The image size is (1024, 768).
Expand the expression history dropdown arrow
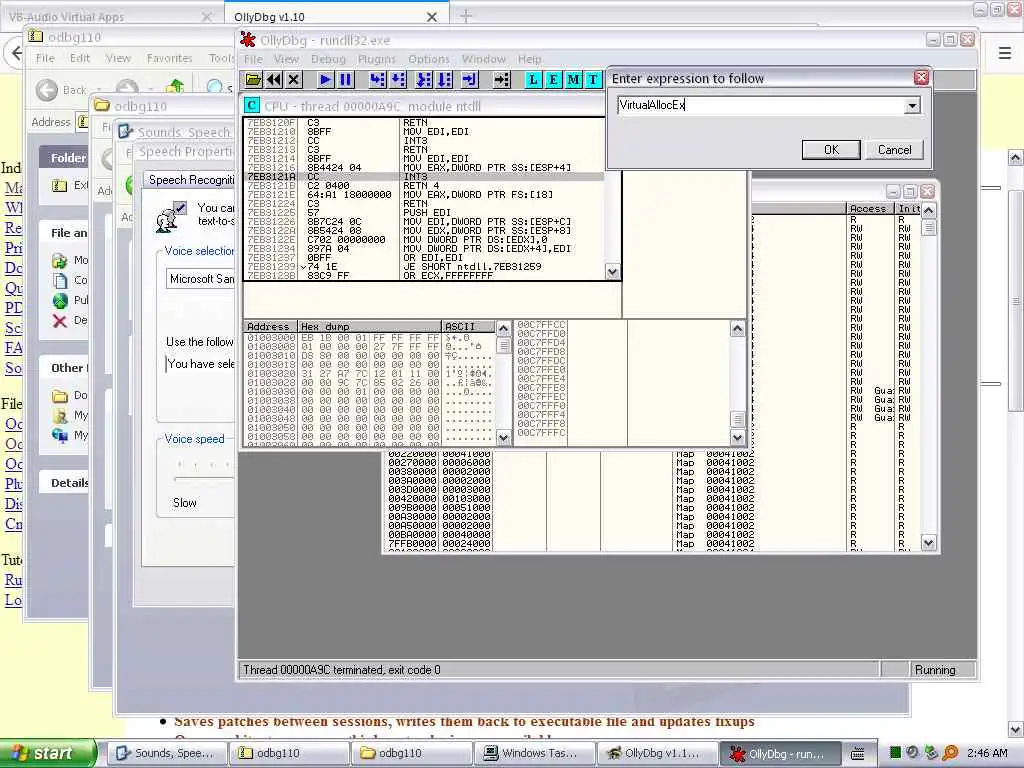tap(912, 106)
